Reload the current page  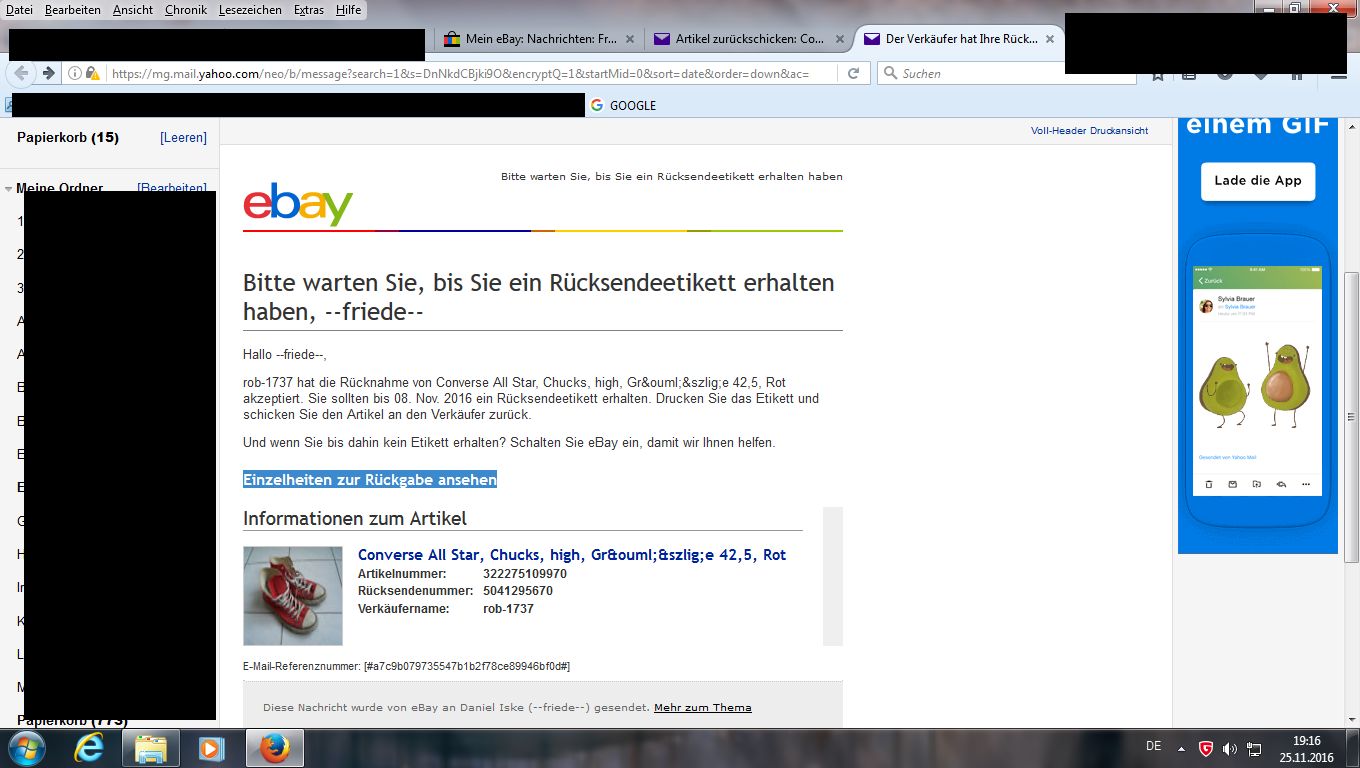(853, 73)
